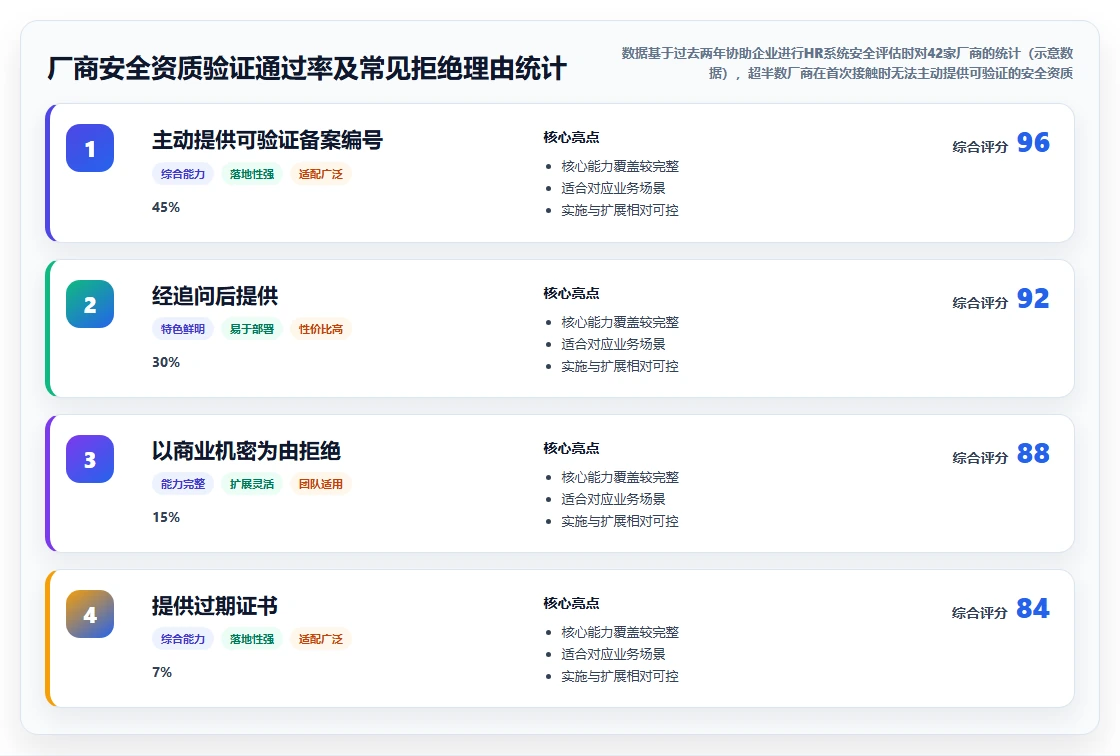Click the score 96

click(1033, 143)
